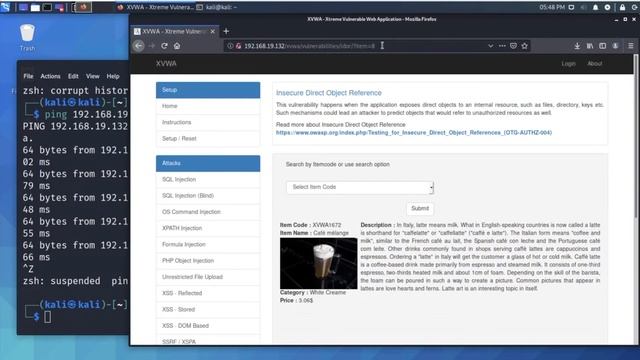This screenshot has width=640, height=360.
Task: Open terminal File menu
Action: click(x=28, y=76)
